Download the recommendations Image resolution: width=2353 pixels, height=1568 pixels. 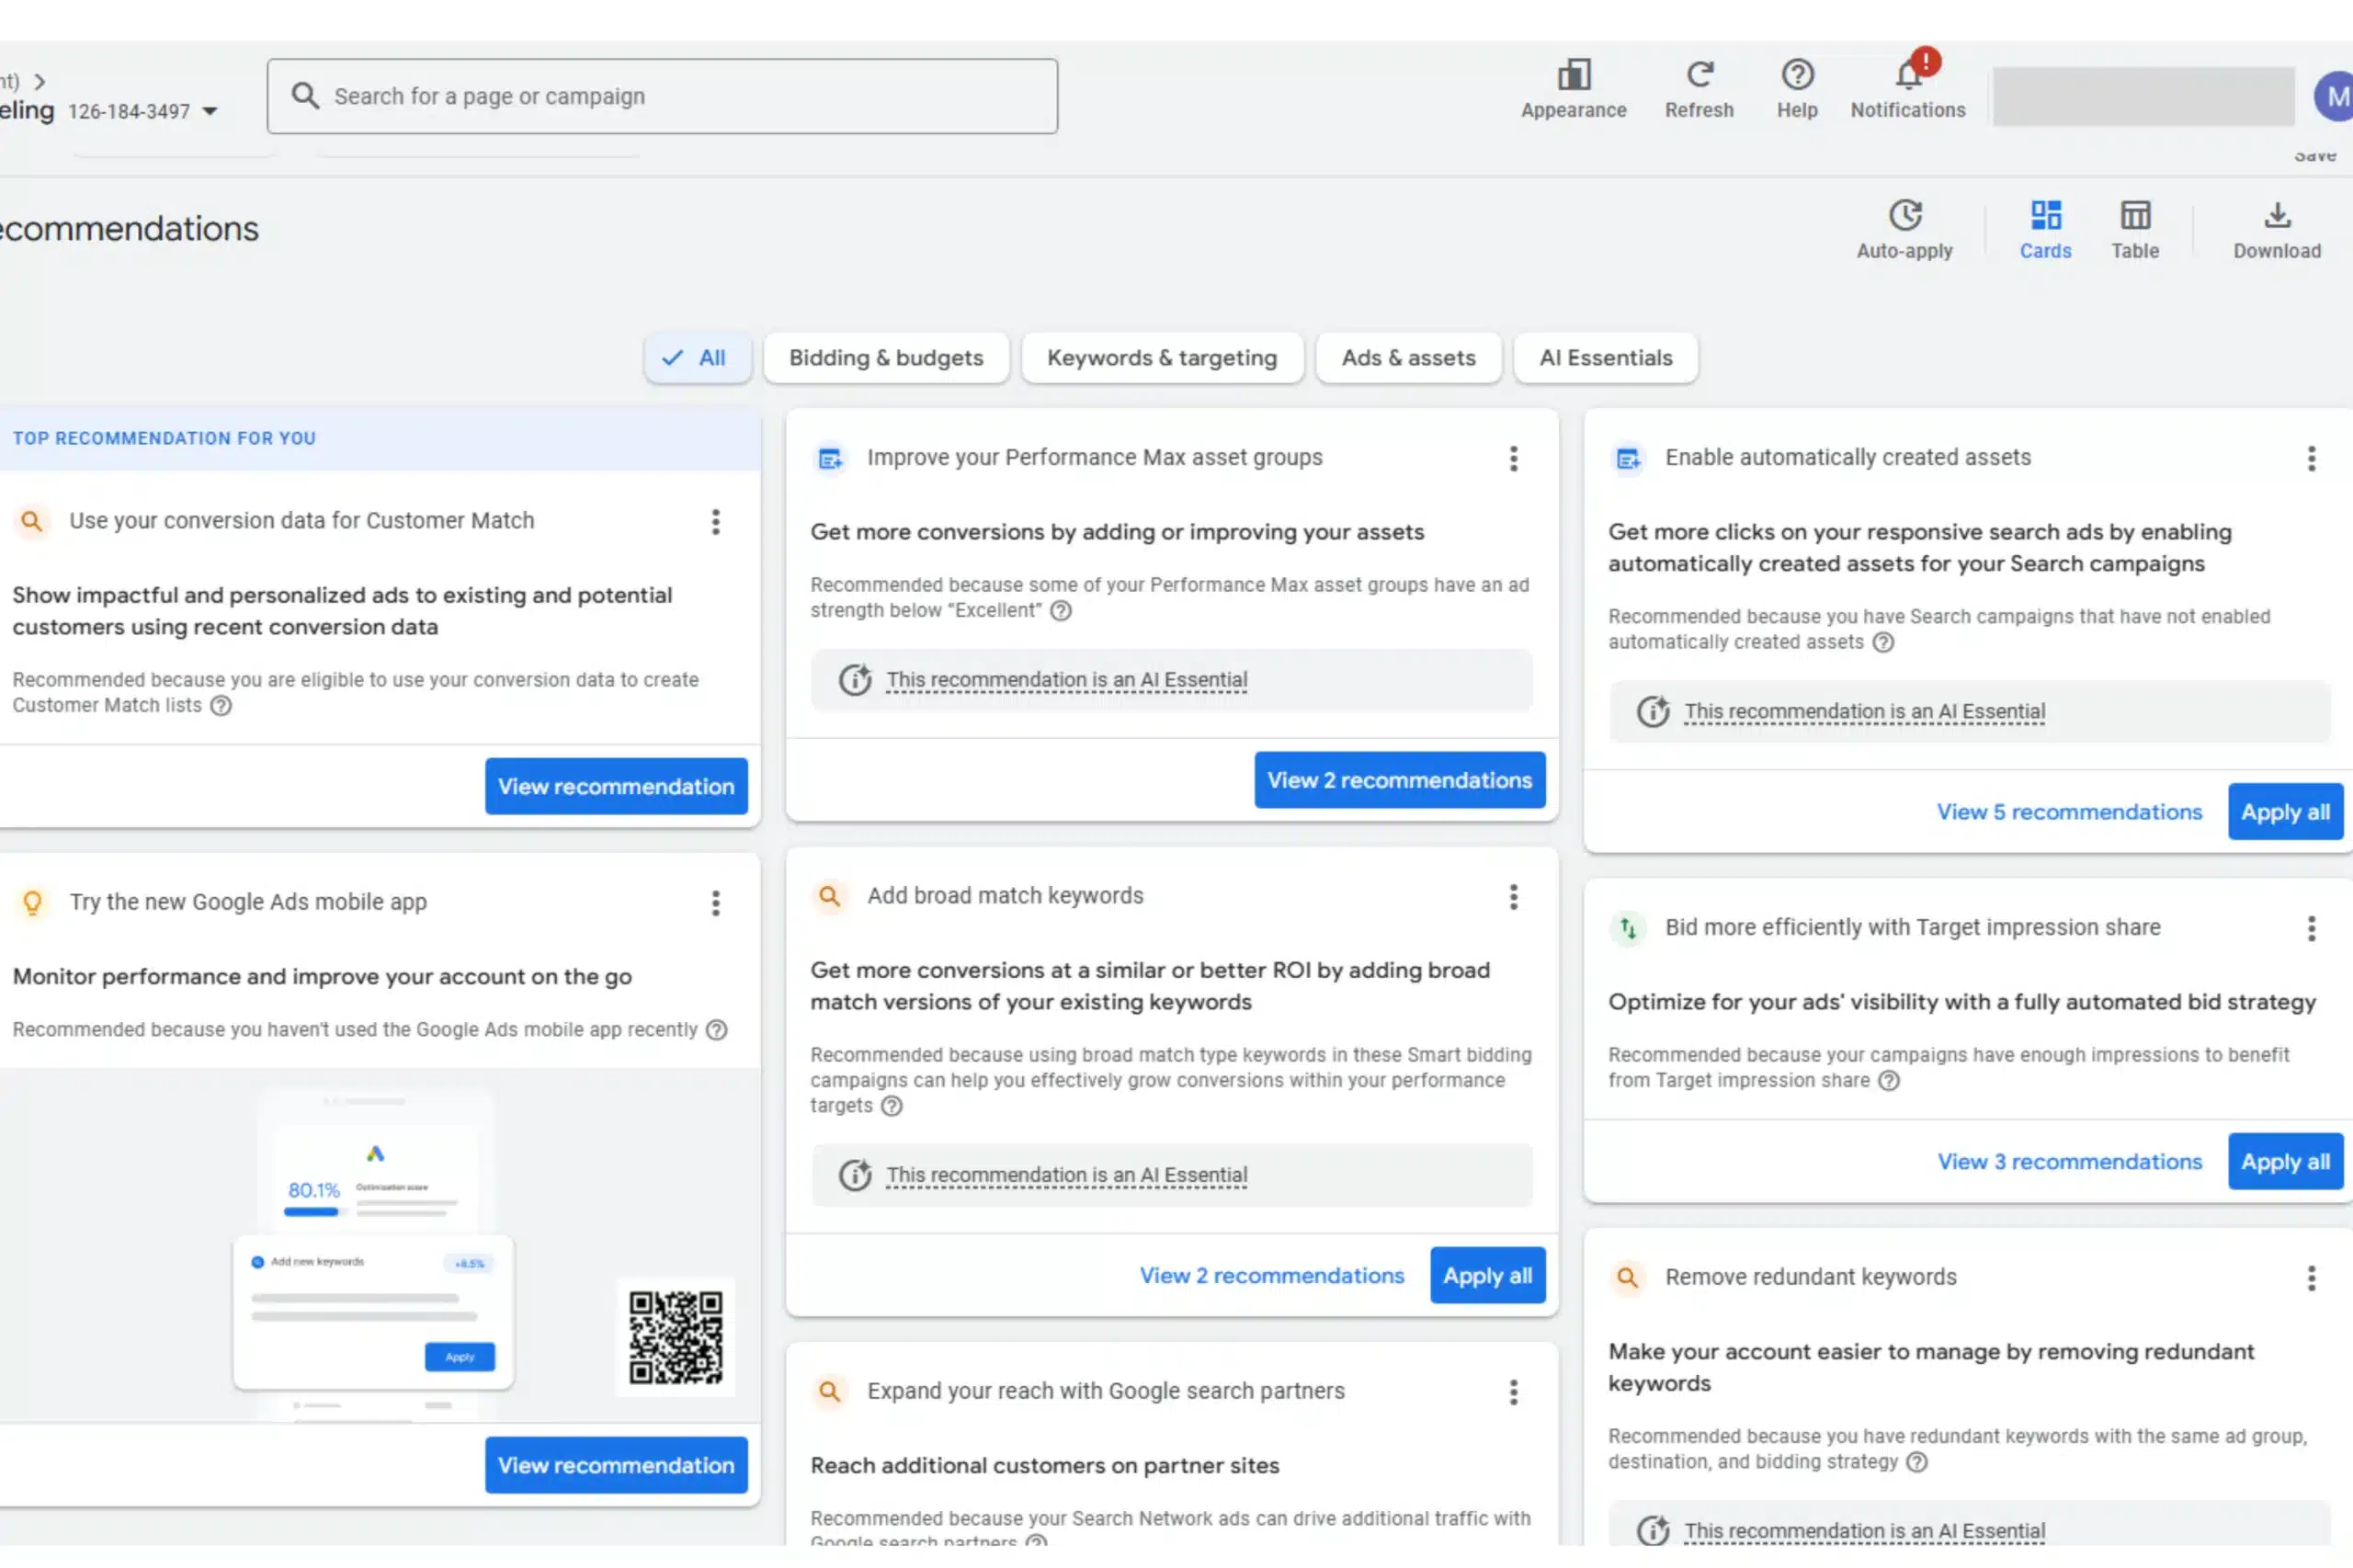[2277, 230]
